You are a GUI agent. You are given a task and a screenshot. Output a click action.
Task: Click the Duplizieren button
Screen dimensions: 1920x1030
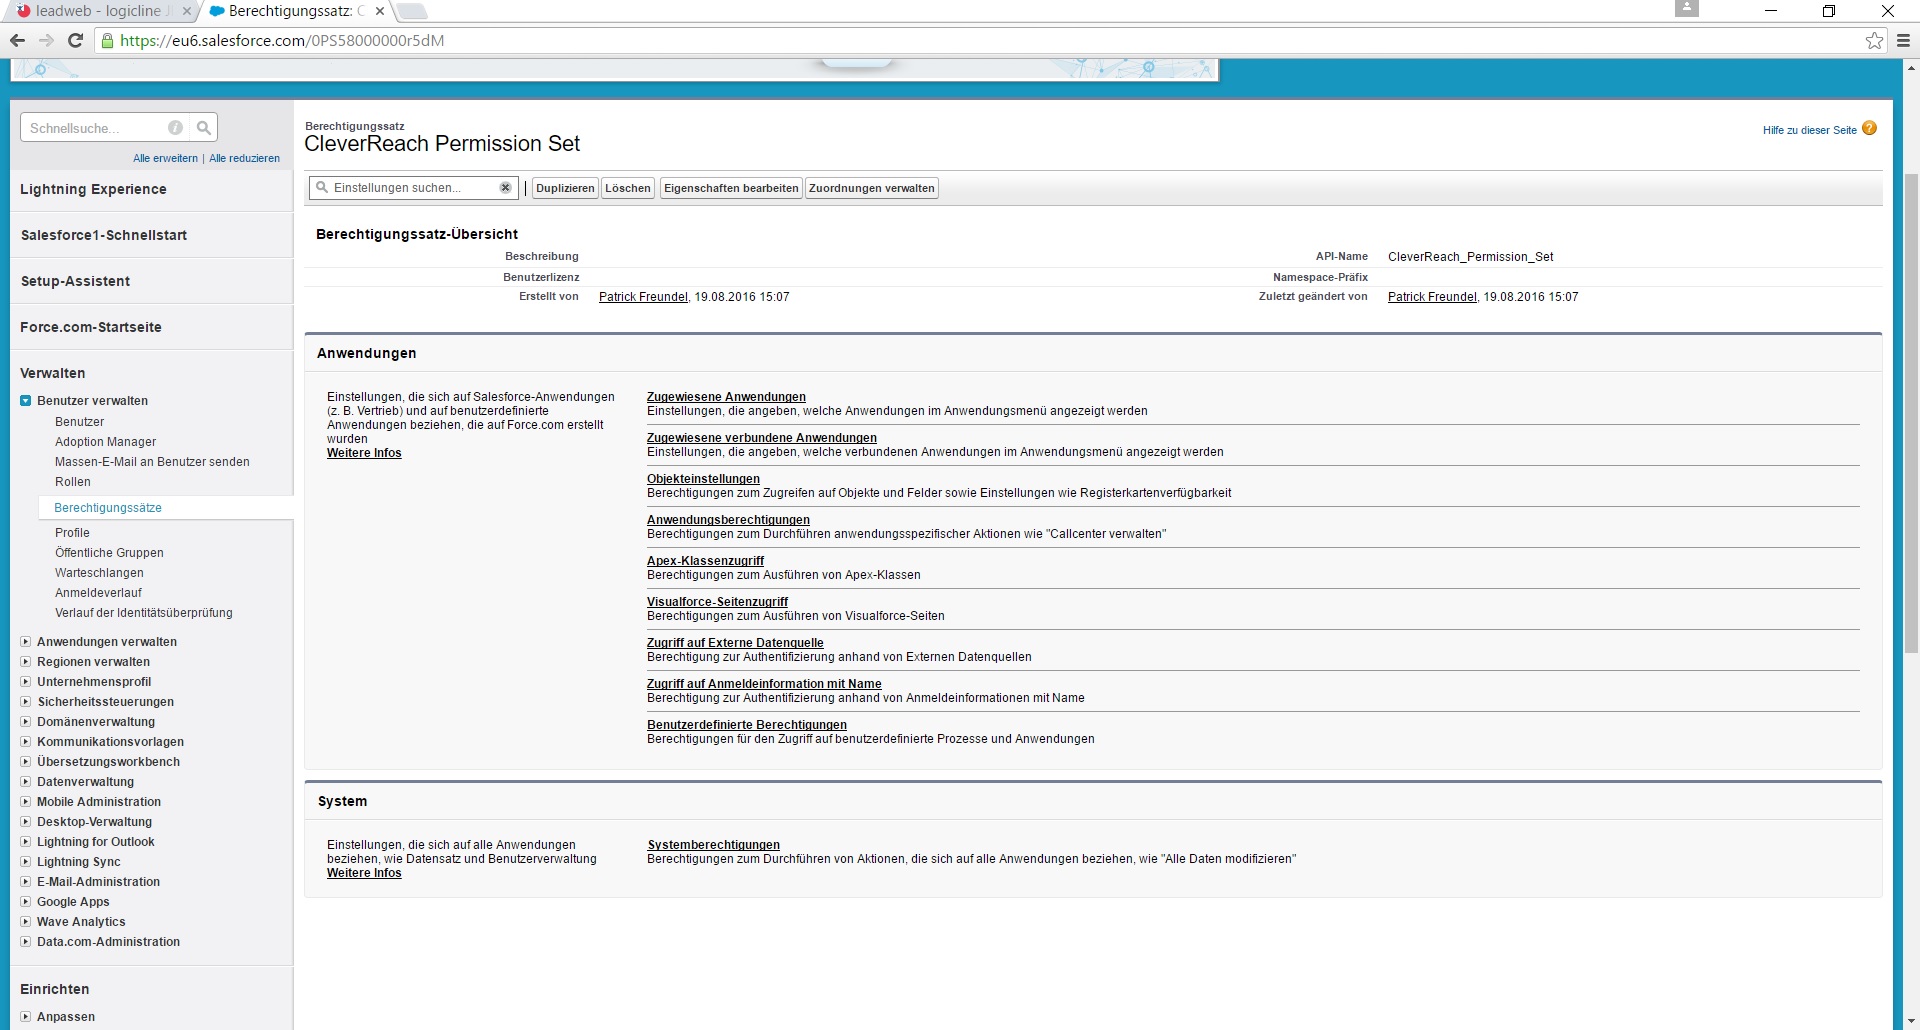[565, 188]
